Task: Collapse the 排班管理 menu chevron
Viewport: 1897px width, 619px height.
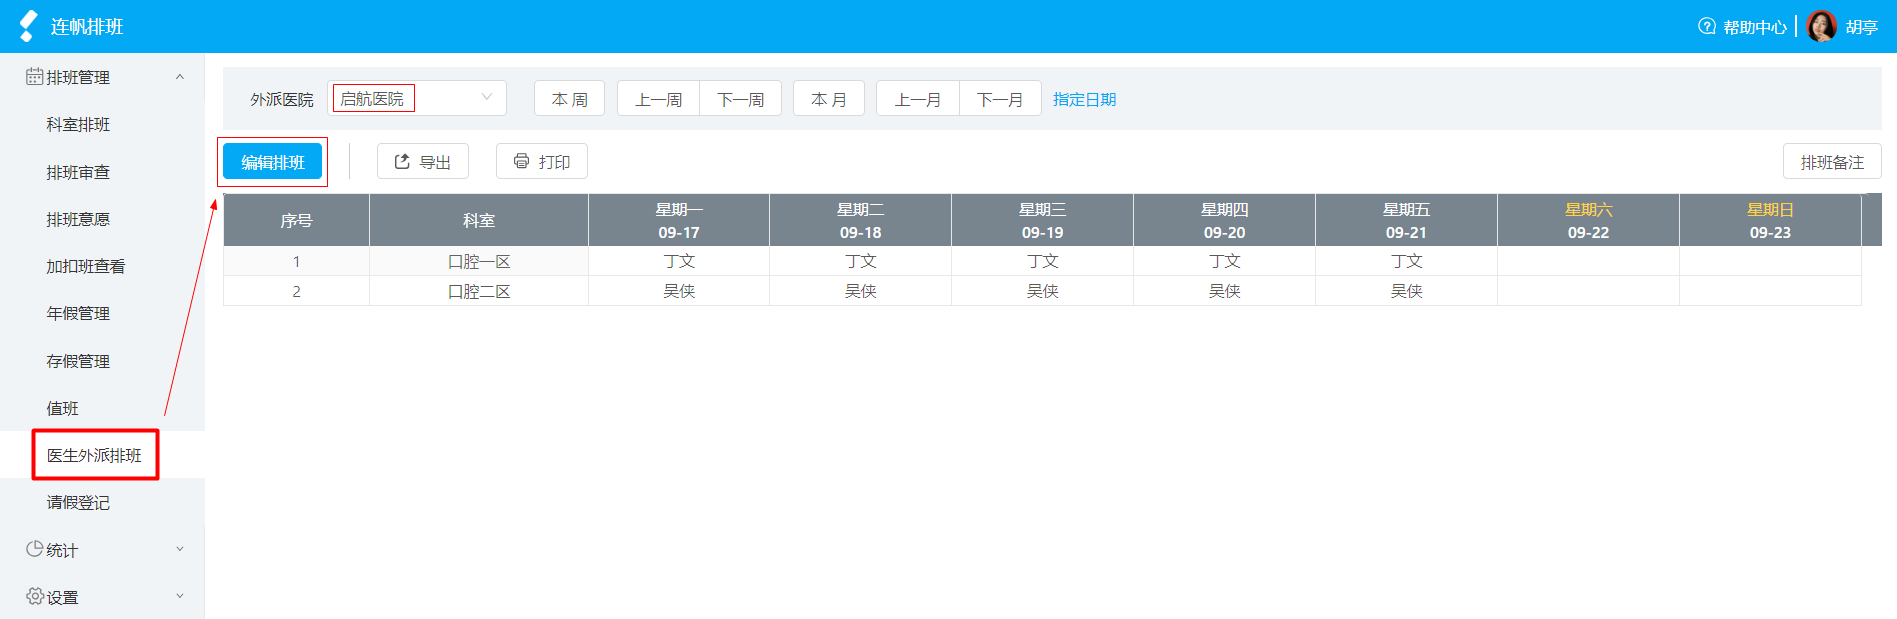Action: tap(180, 77)
